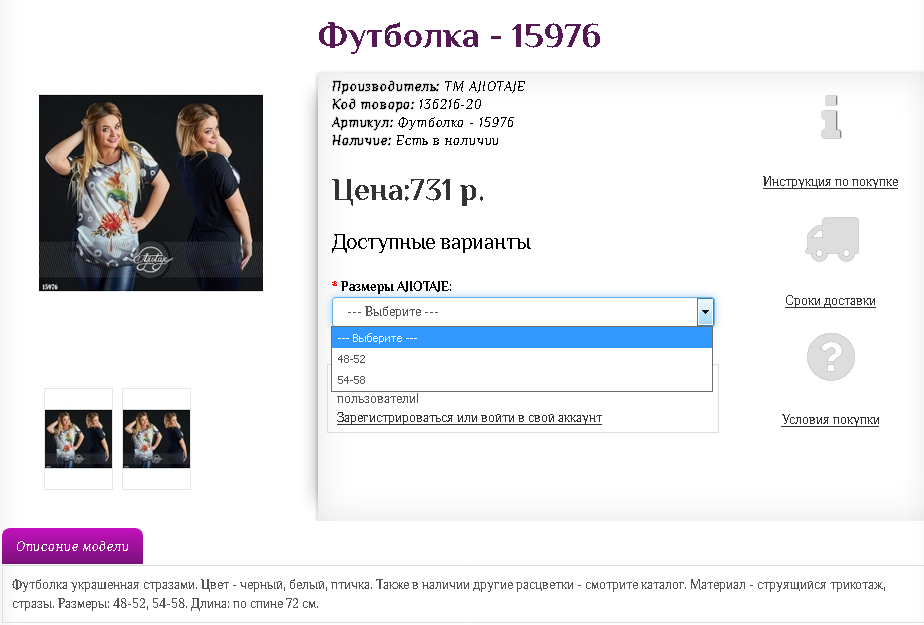924x625 pixels.
Task: Click the Футболка - 15976 page title
Action: (459, 35)
